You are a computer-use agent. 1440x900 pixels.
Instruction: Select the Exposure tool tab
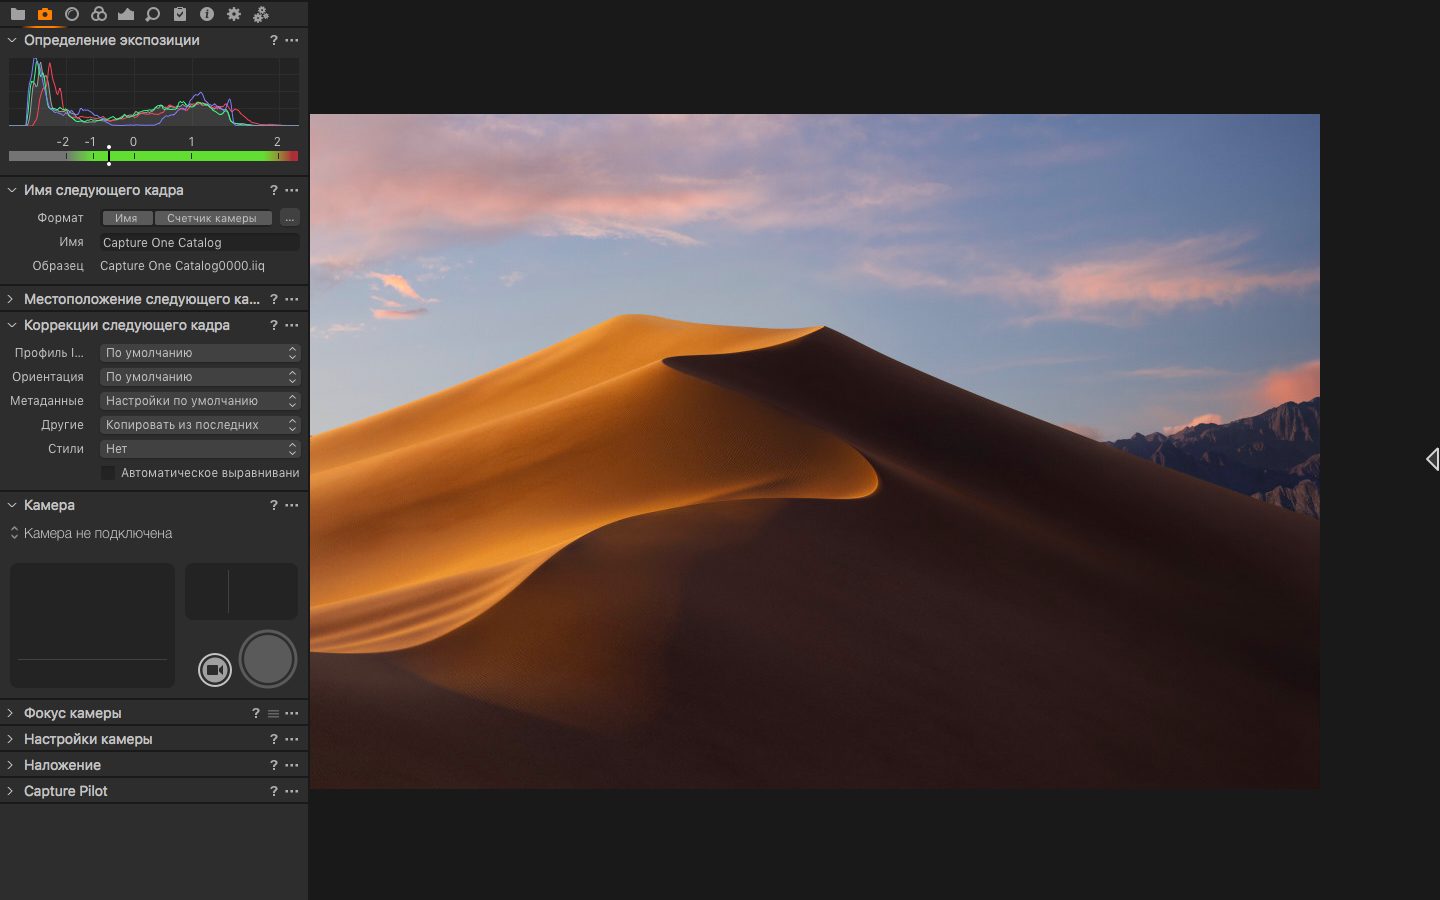click(x=125, y=14)
